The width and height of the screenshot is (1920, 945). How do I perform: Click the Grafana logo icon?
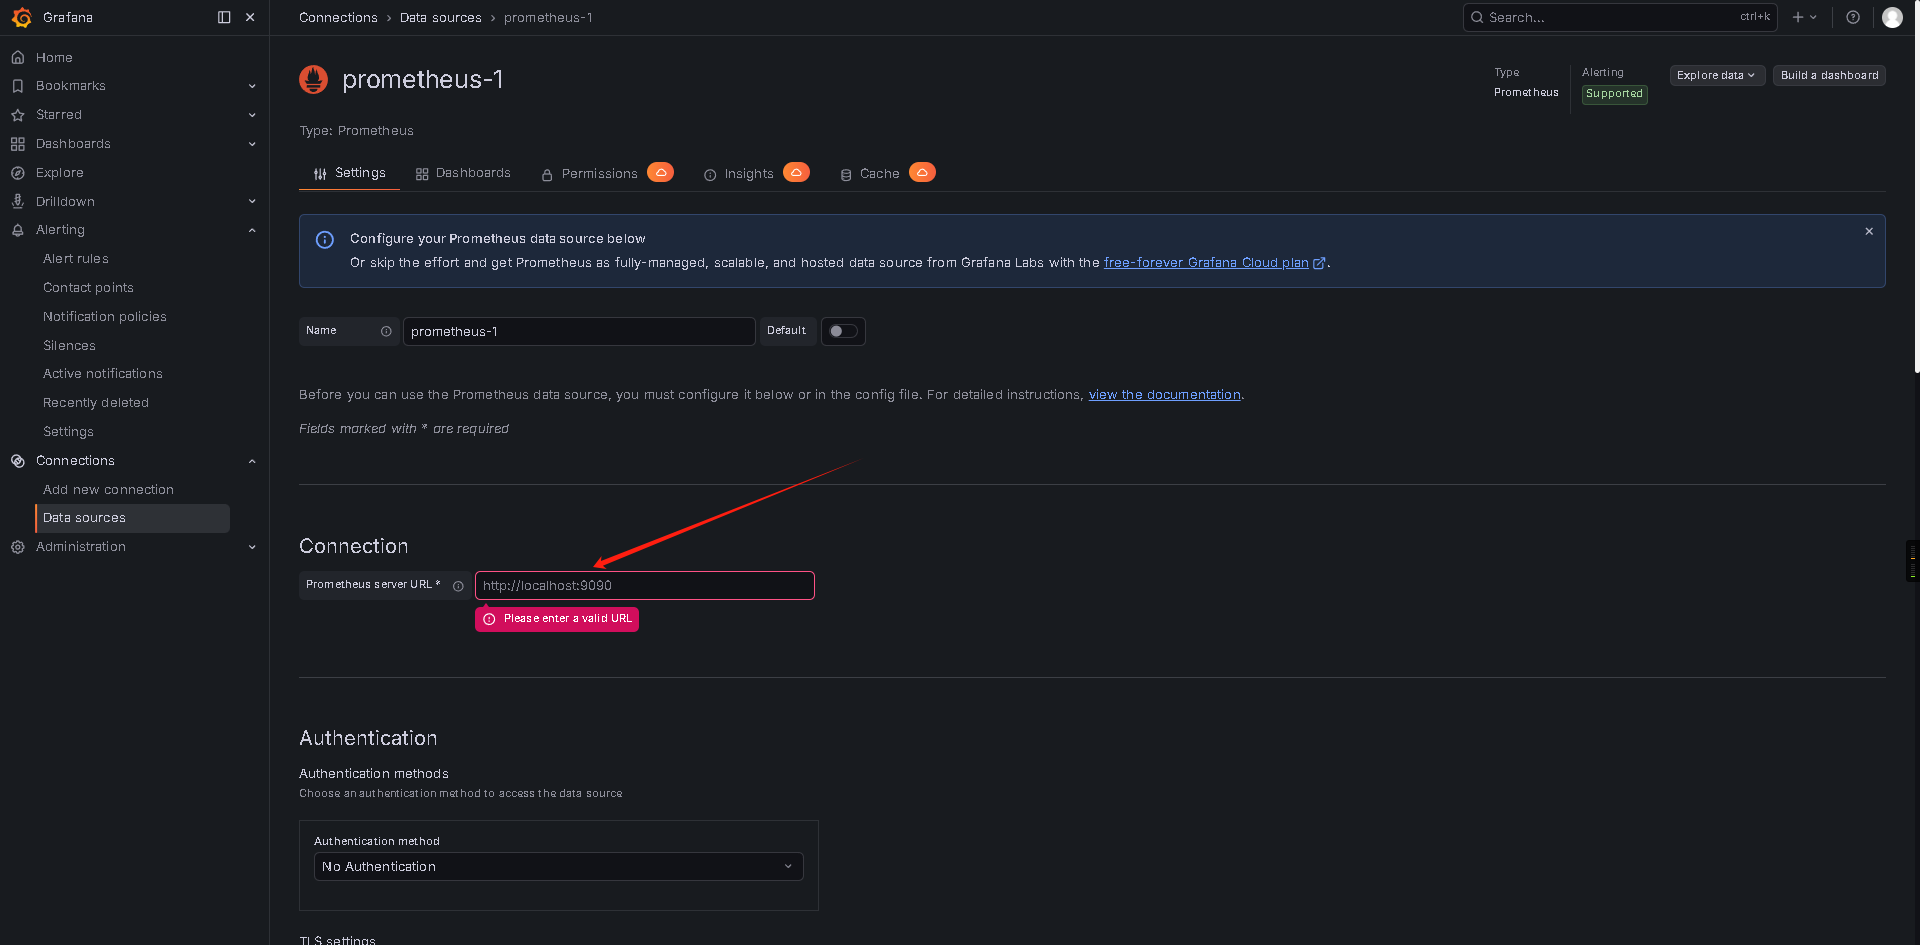21,17
